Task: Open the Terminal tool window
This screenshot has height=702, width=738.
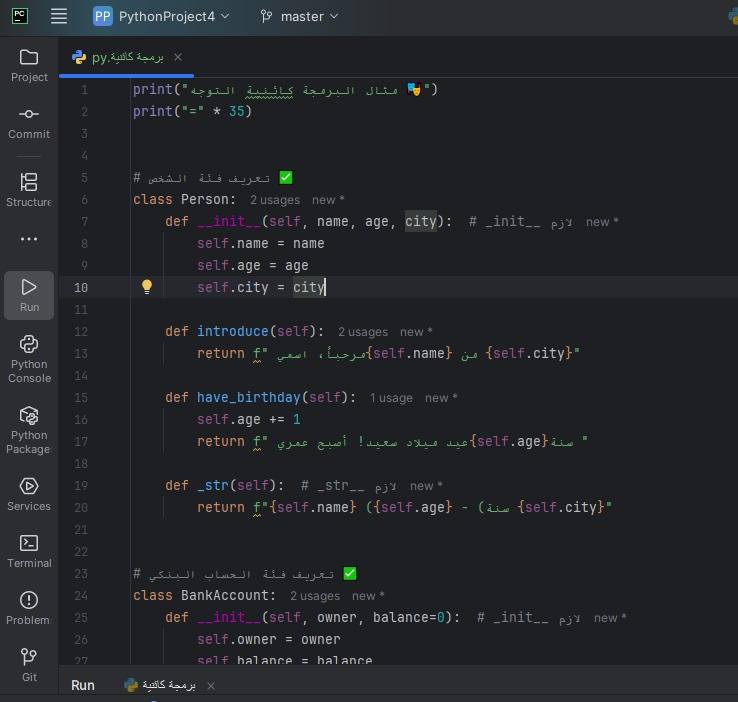Action: pyautogui.click(x=29, y=551)
